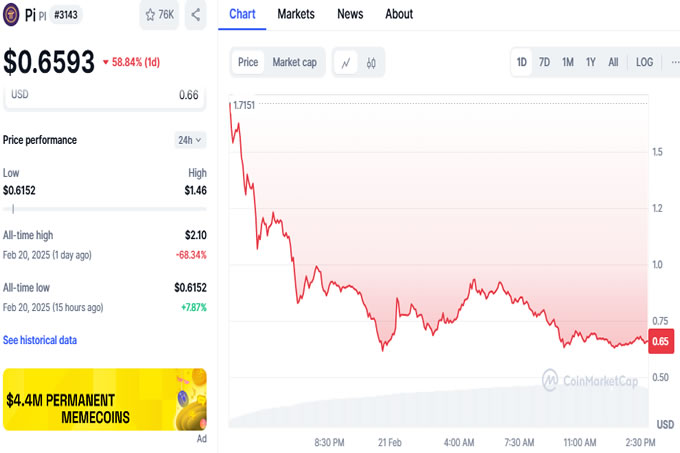Switch to the News tab
The image size is (680, 453).
[x=350, y=14]
